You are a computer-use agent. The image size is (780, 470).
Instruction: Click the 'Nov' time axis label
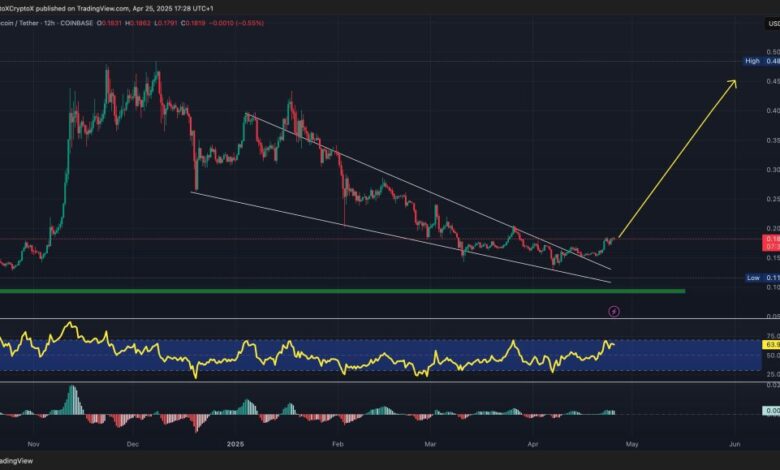tap(33, 444)
